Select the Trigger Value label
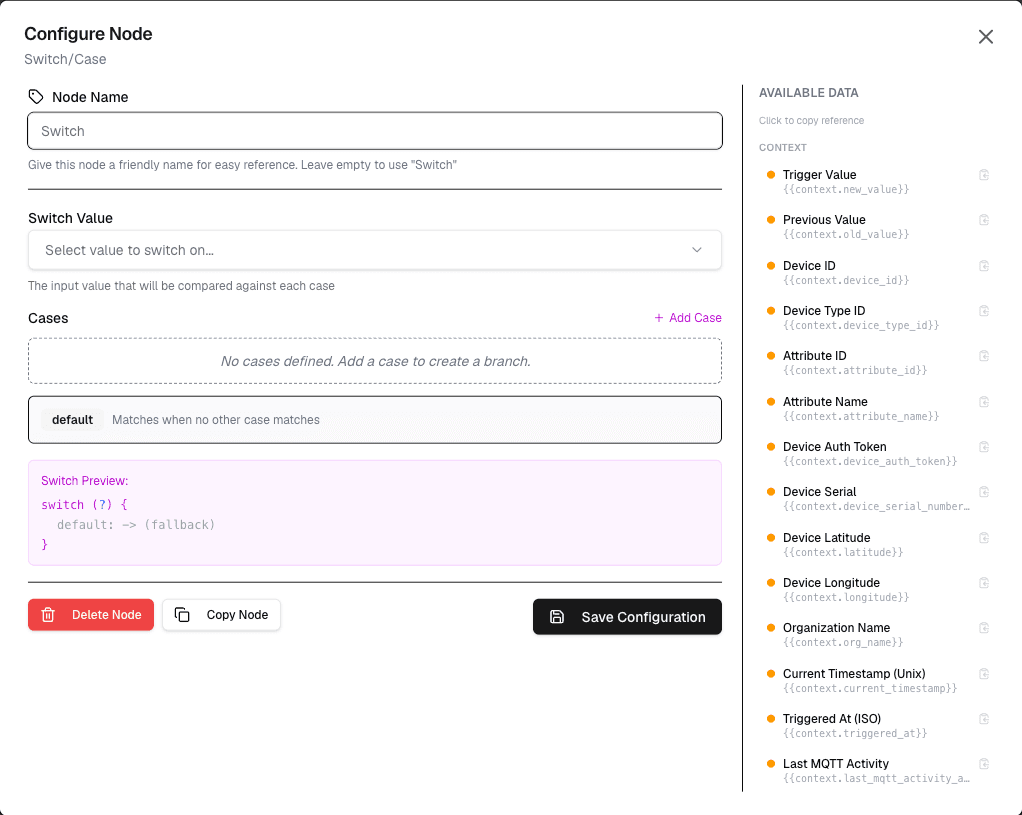The width and height of the screenshot is (1022, 815). (819, 175)
